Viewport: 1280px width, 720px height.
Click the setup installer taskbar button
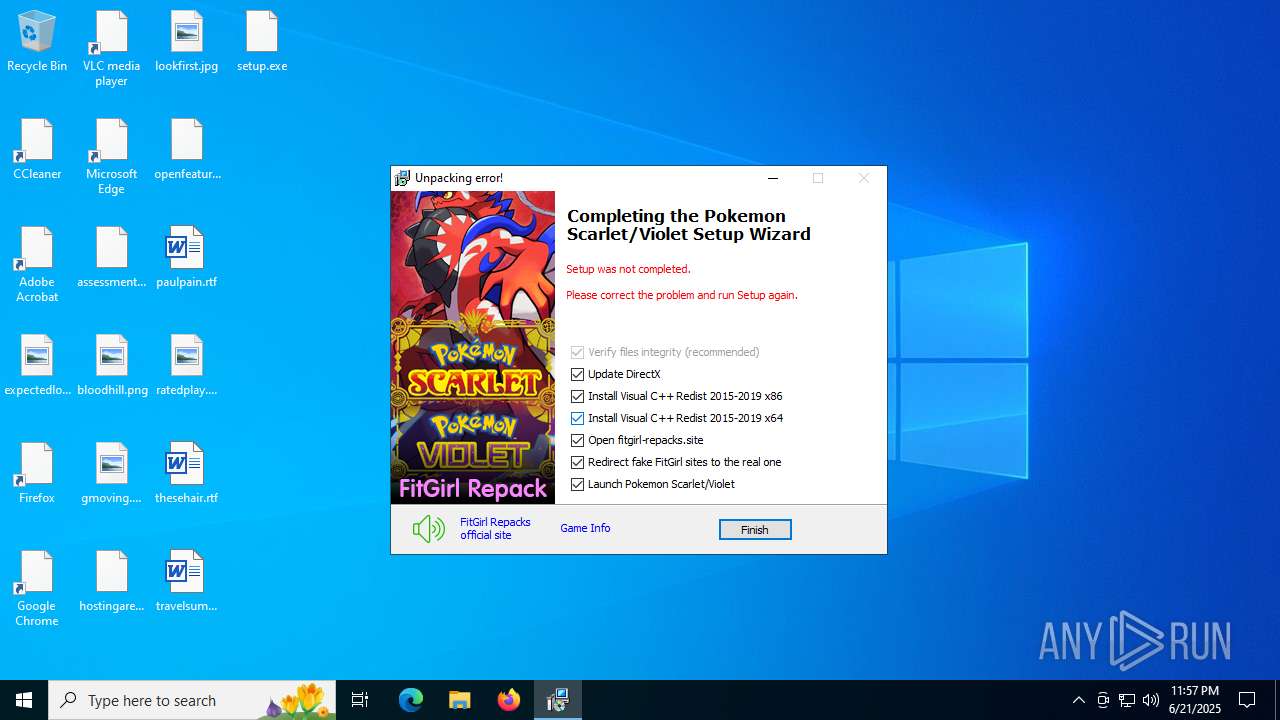pyautogui.click(x=558, y=700)
